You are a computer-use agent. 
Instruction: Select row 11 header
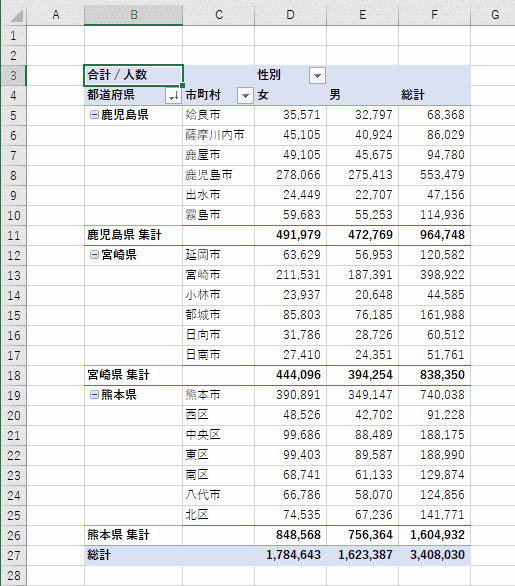click(x=14, y=235)
